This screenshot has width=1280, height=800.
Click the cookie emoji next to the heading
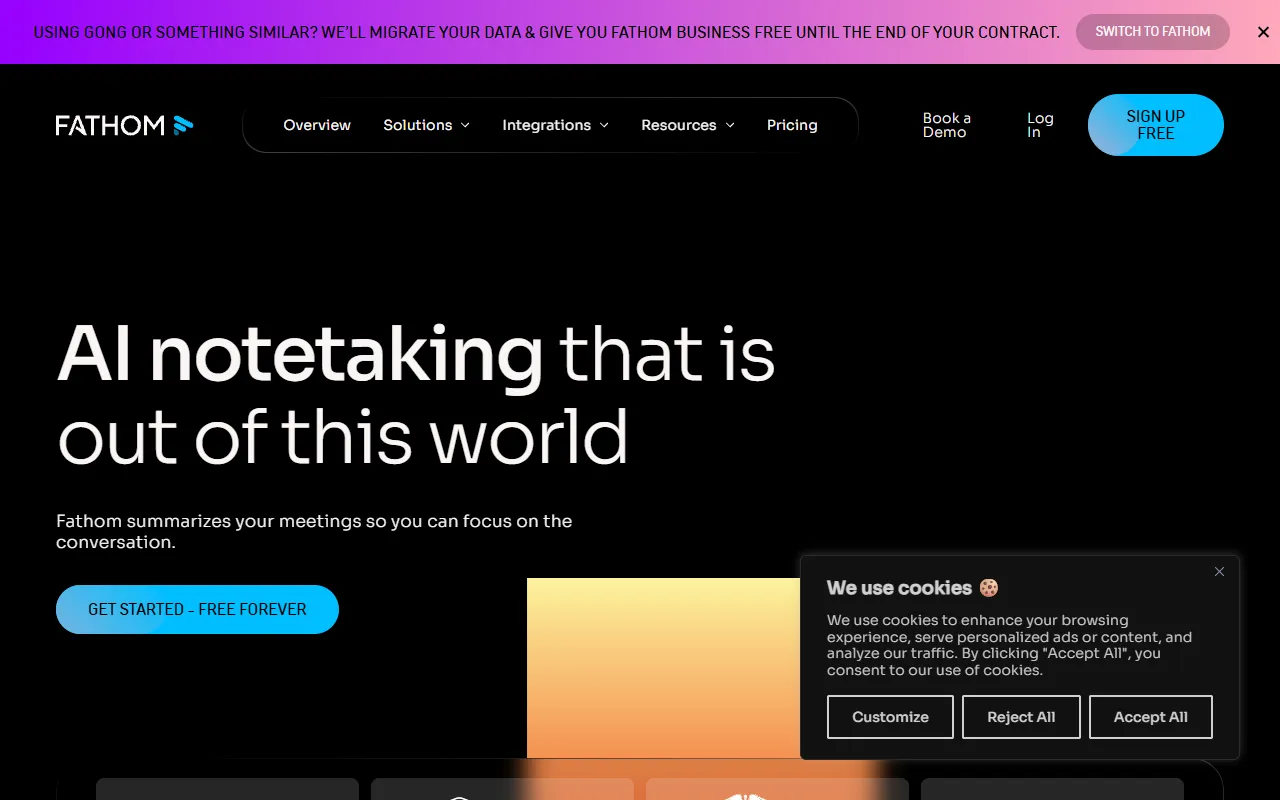(989, 588)
